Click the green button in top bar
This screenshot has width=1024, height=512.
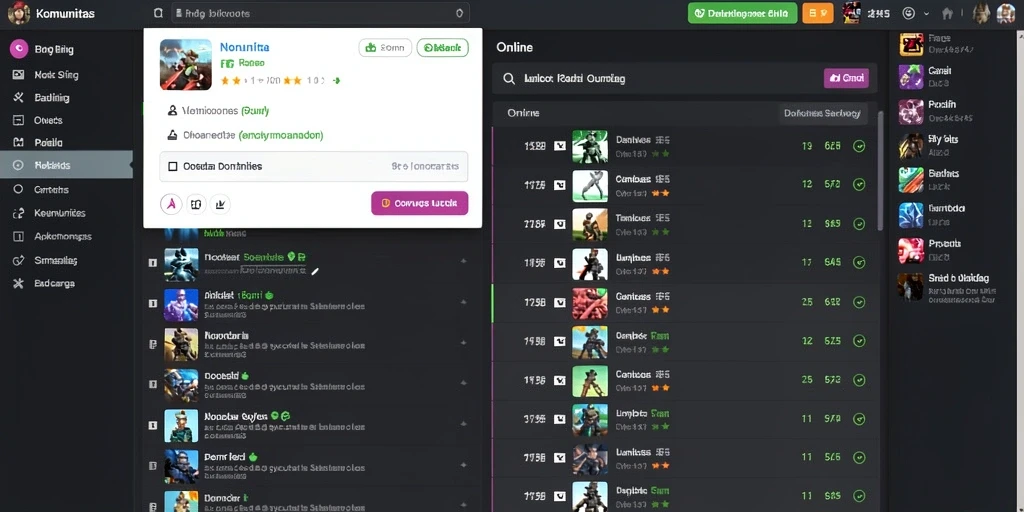coord(743,13)
